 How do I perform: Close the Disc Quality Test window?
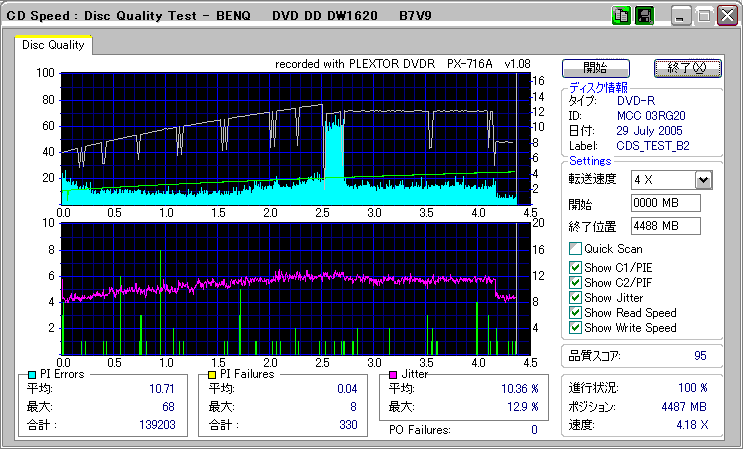tap(726, 16)
